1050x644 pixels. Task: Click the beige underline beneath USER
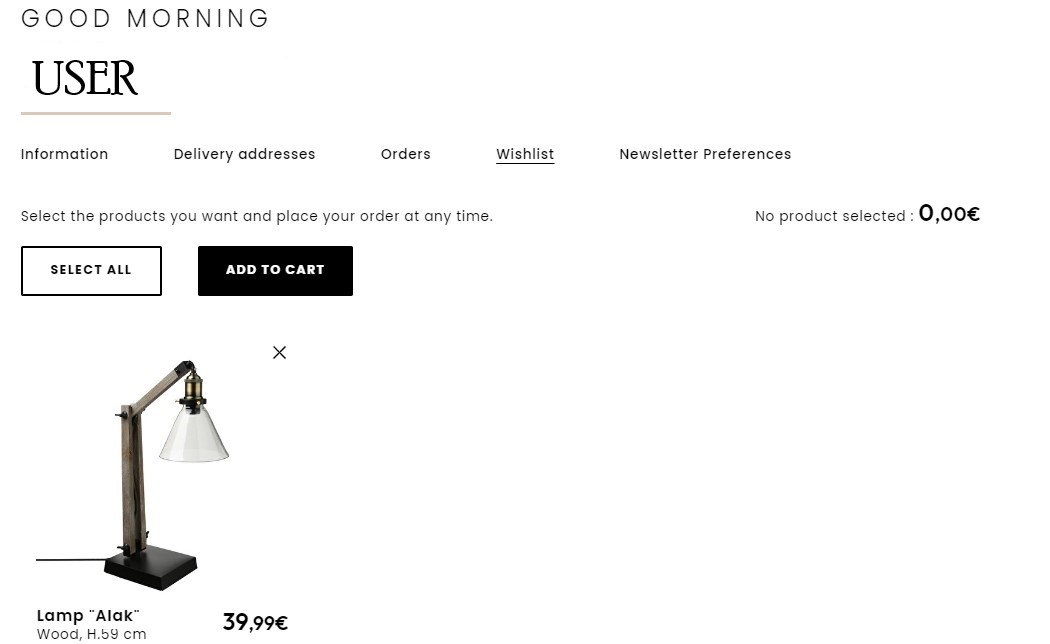[96, 113]
